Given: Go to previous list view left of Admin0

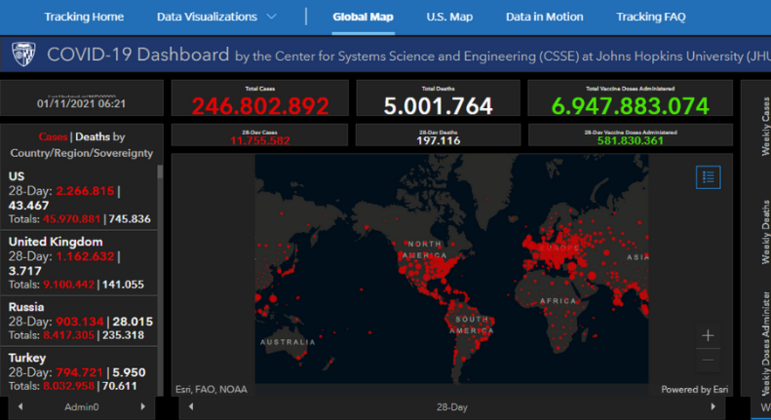Looking at the screenshot, I should coord(20,407).
